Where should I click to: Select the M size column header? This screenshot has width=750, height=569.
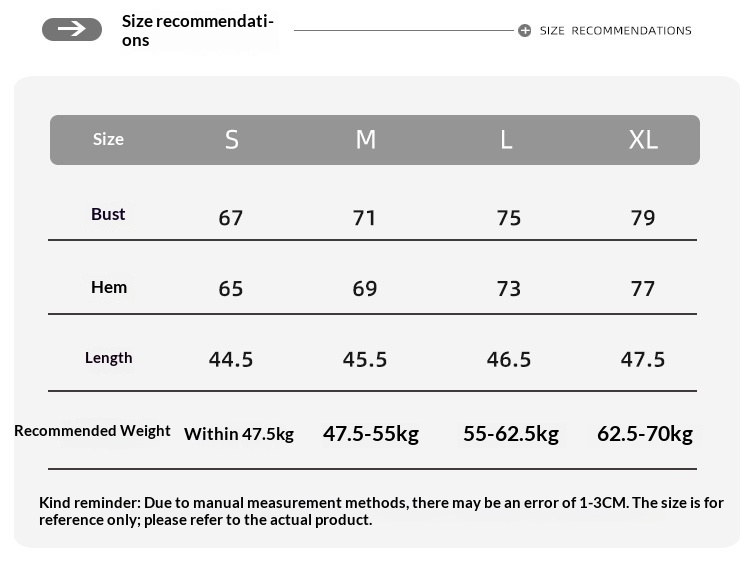(x=365, y=140)
